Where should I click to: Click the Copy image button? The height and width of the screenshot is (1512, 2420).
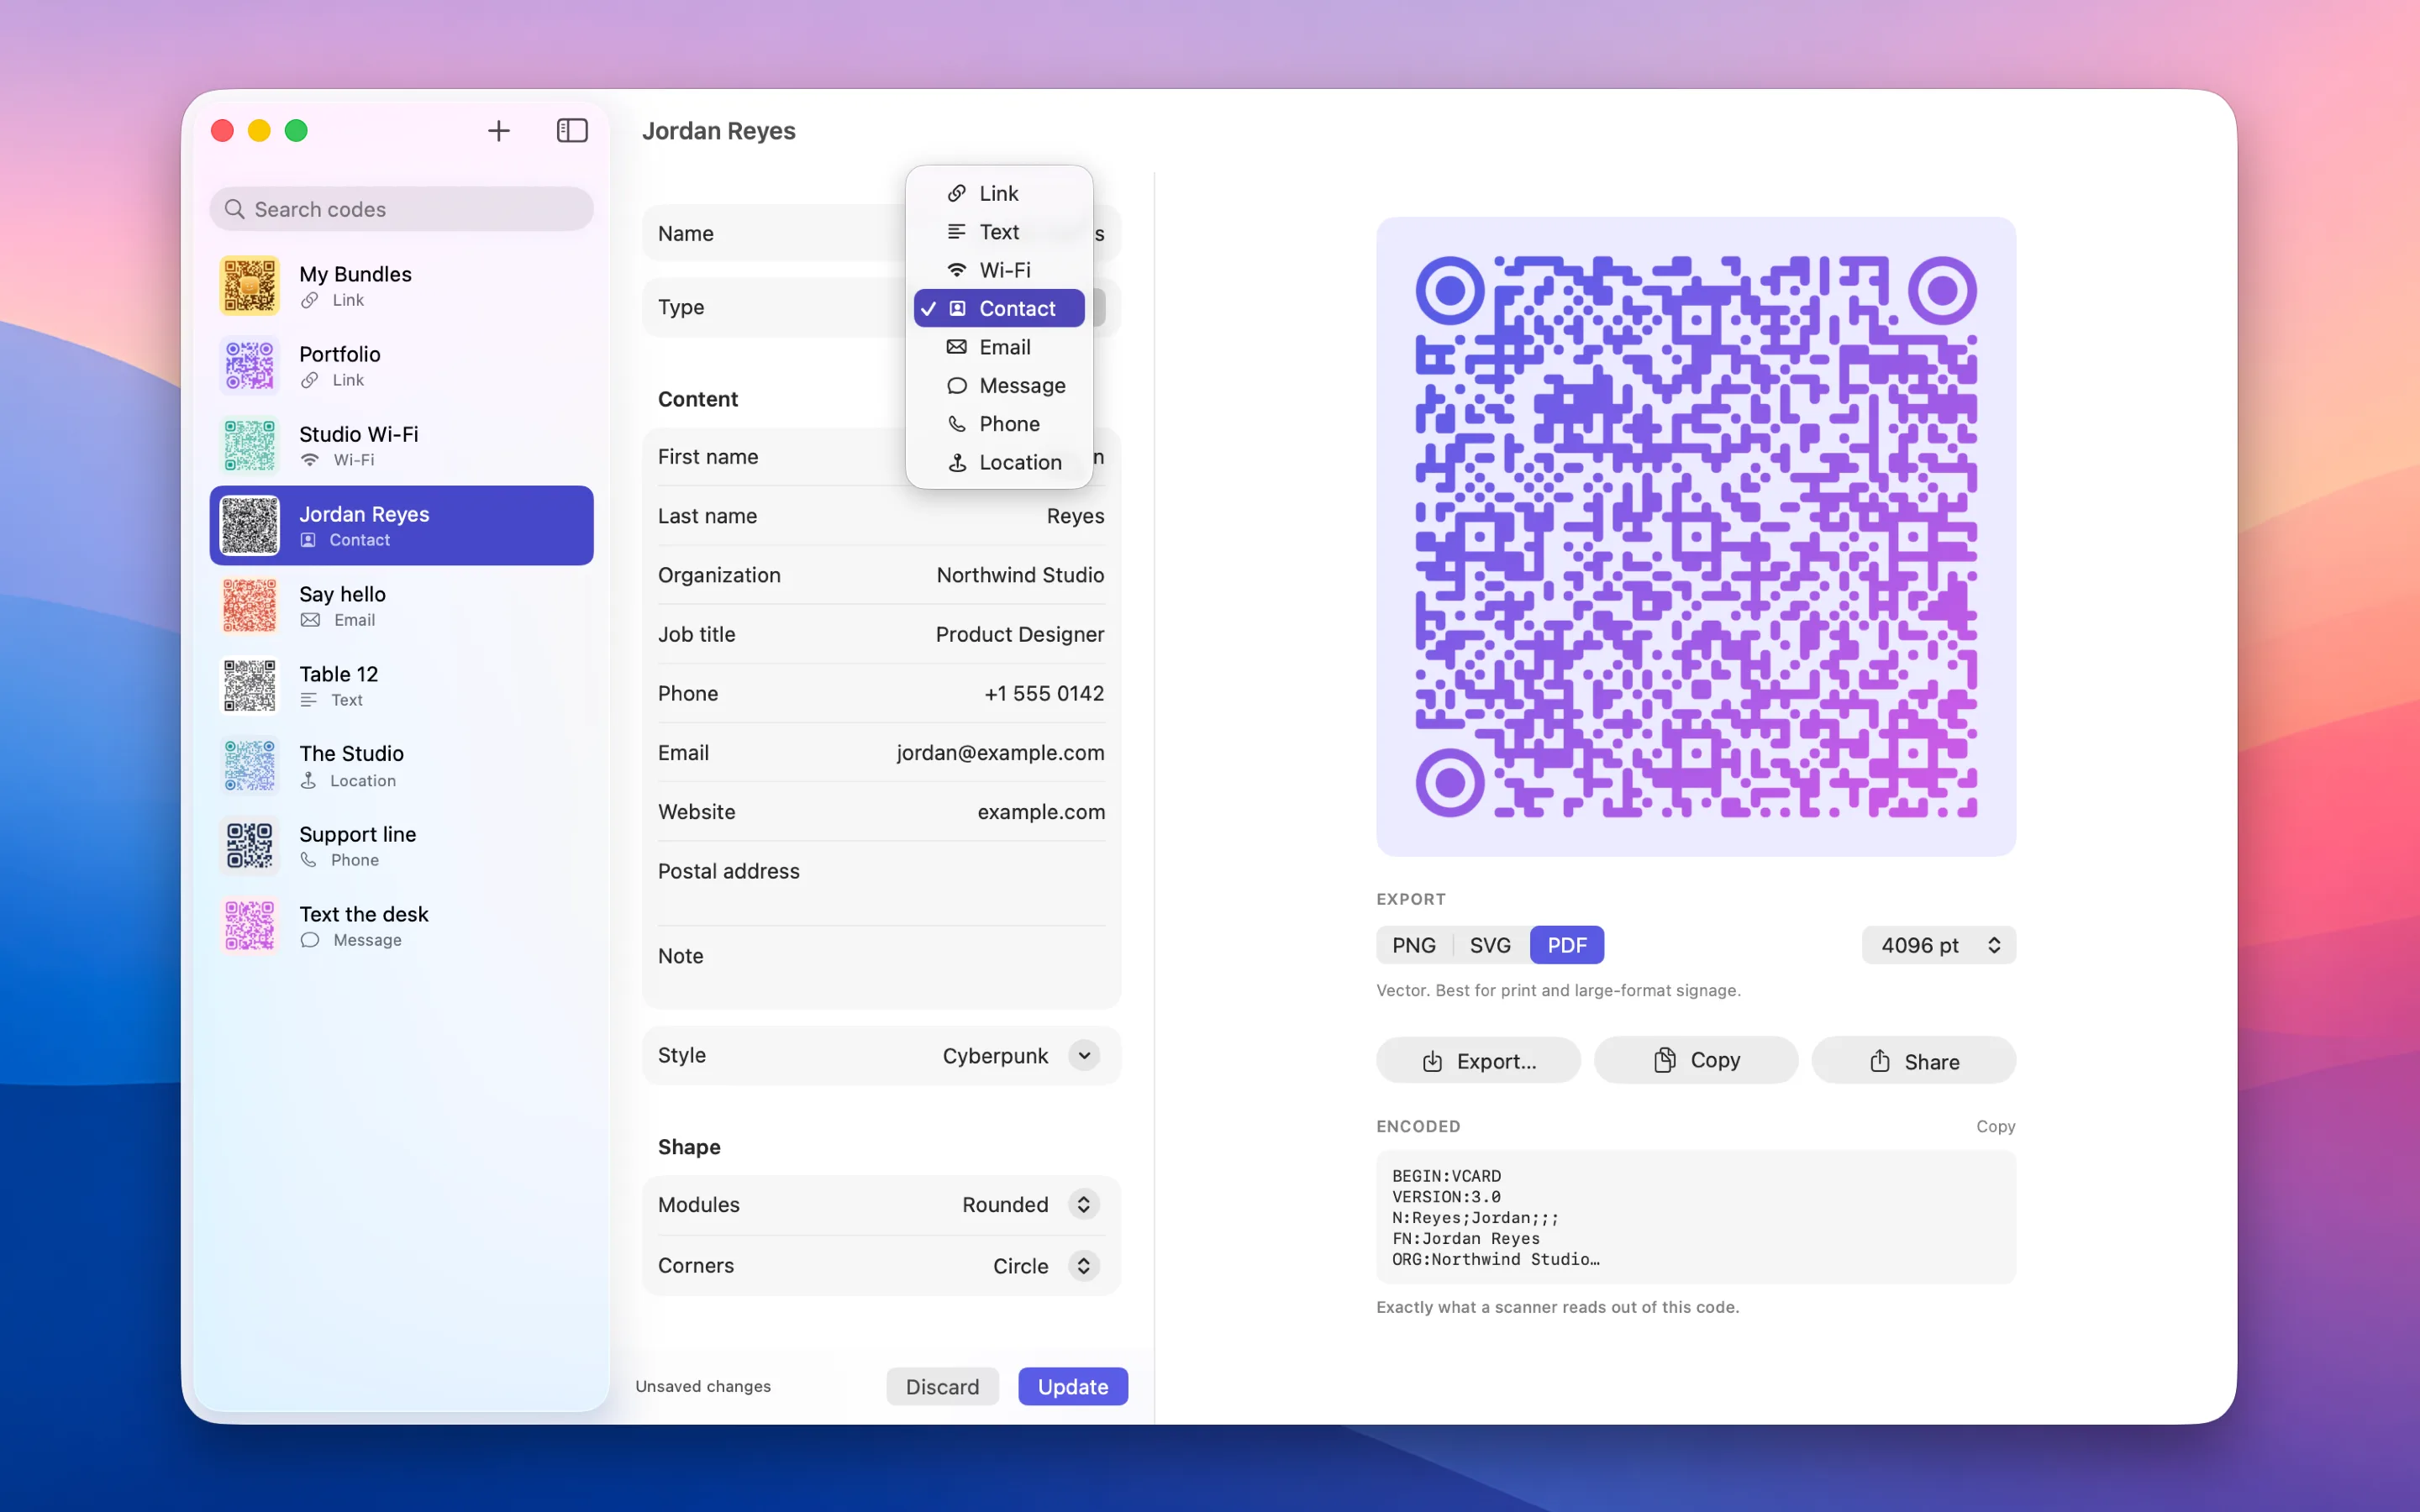click(x=1696, y=1060)
